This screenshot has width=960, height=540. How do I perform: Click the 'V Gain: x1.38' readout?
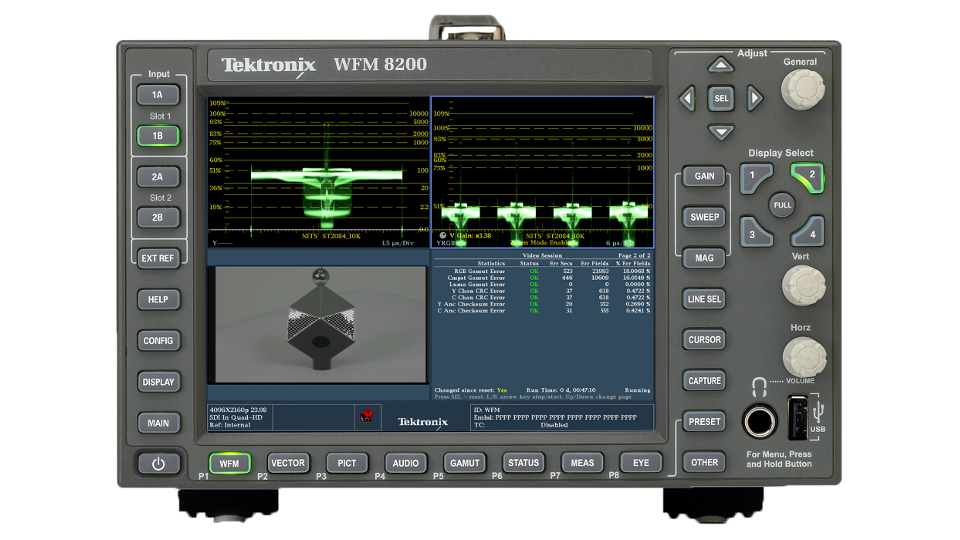coord(470,235)
